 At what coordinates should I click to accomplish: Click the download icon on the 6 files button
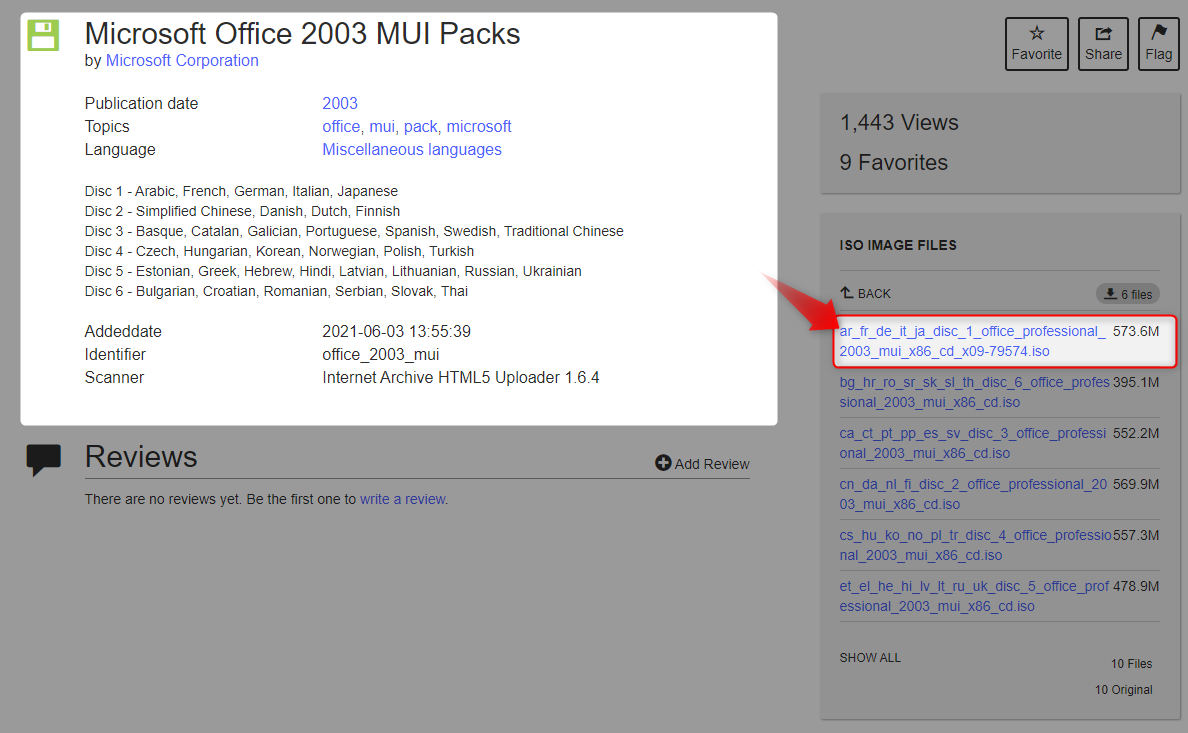tap(1110, 293)
